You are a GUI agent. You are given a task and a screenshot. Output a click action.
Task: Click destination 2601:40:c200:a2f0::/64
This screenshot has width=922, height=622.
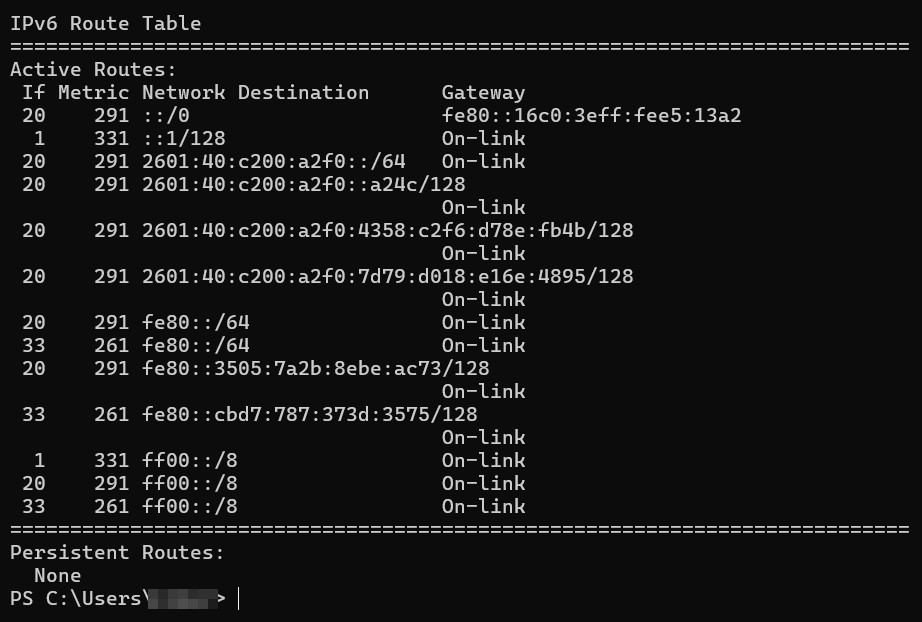coord(273,161)
